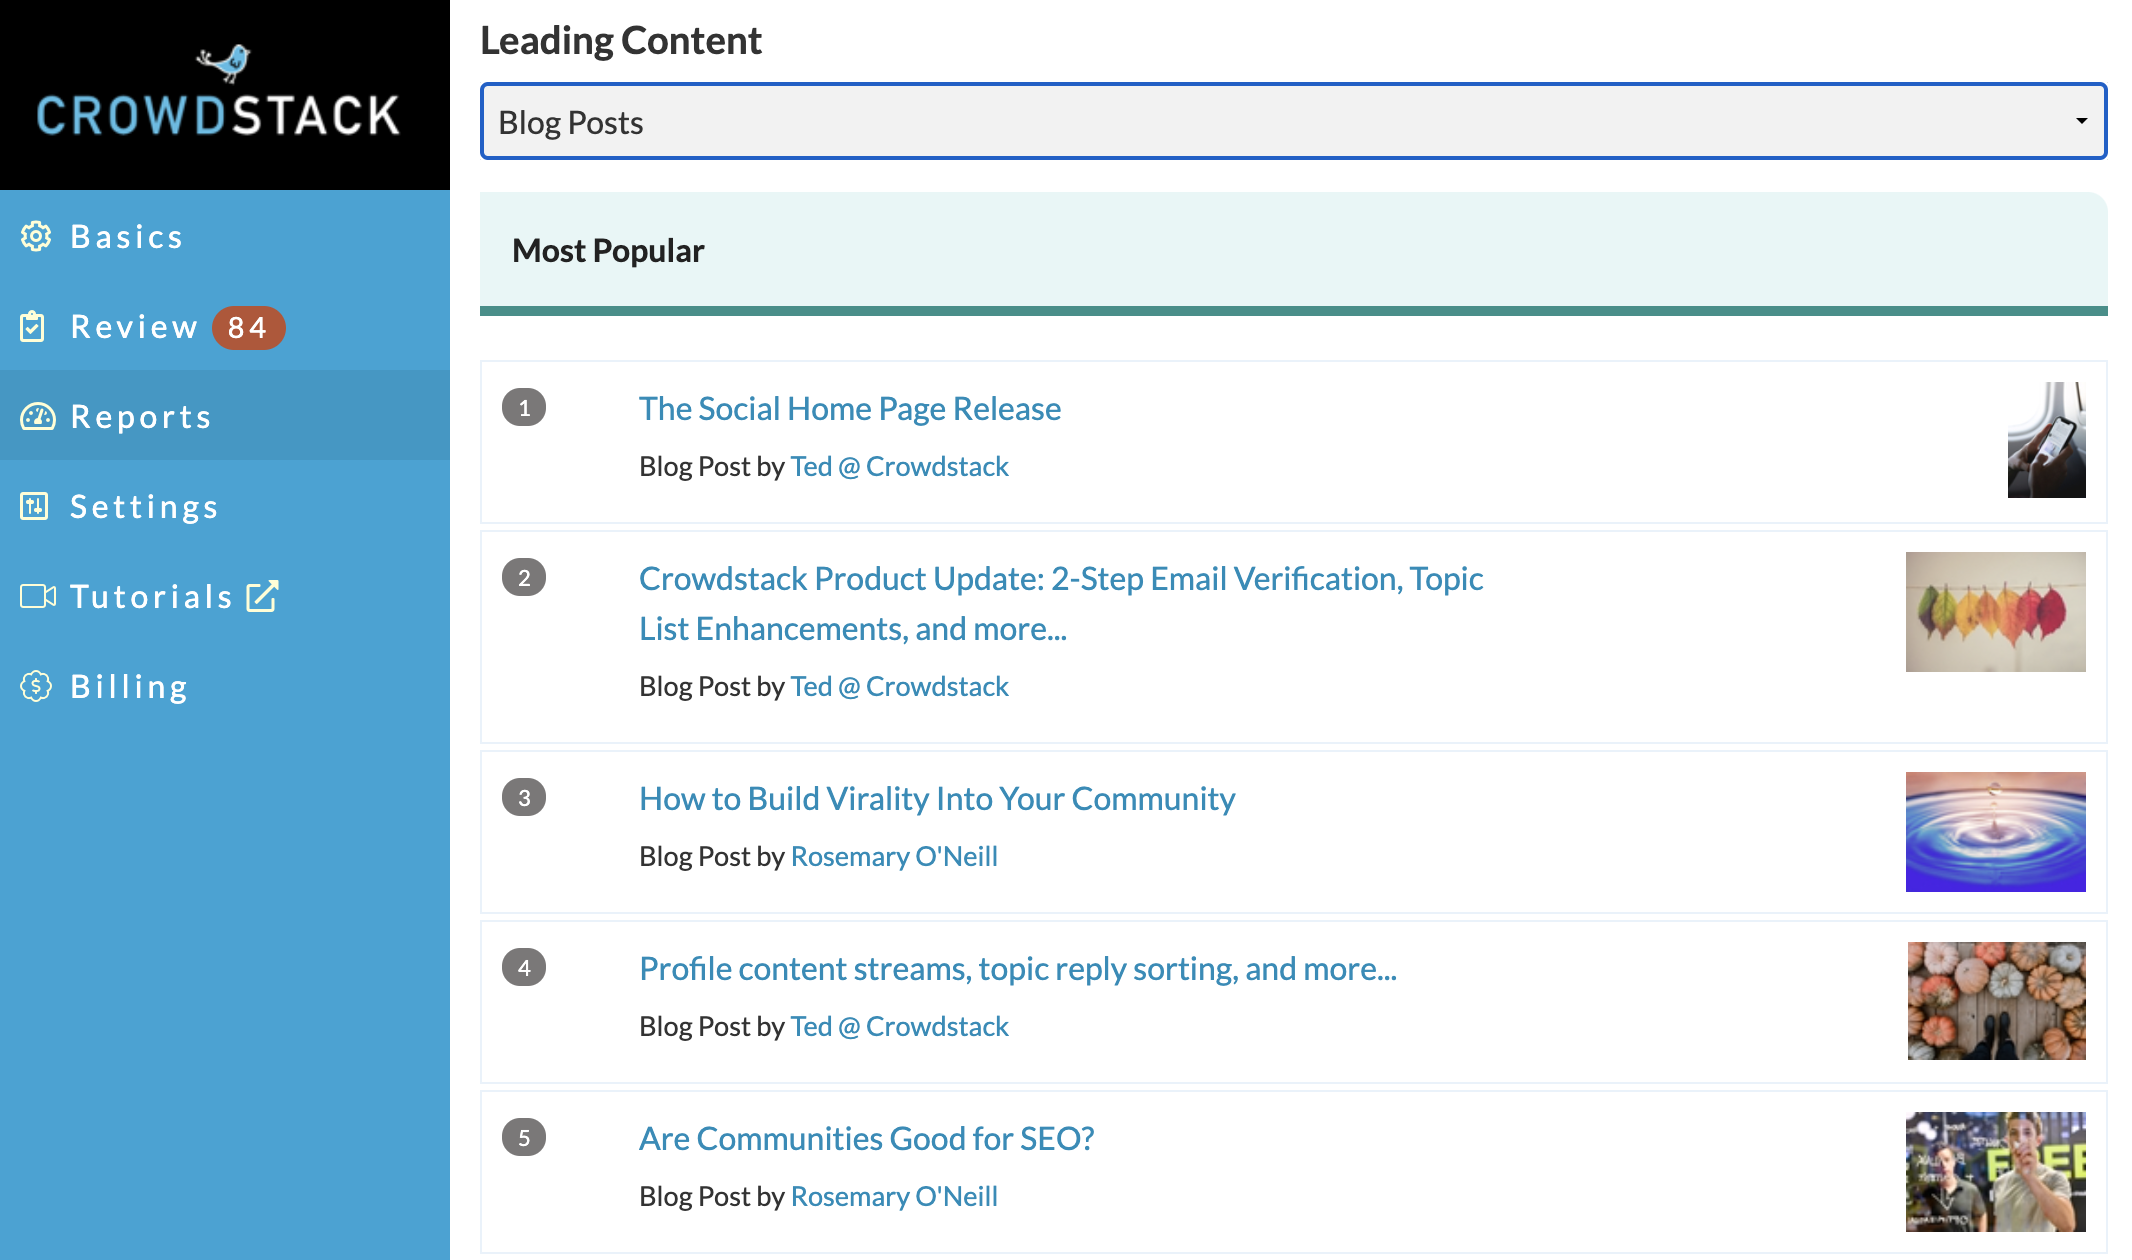Open Tutorials in sidebar
Viewport: 2132px width, 1260px height.
pyautogui.click(x=225, y=597)
